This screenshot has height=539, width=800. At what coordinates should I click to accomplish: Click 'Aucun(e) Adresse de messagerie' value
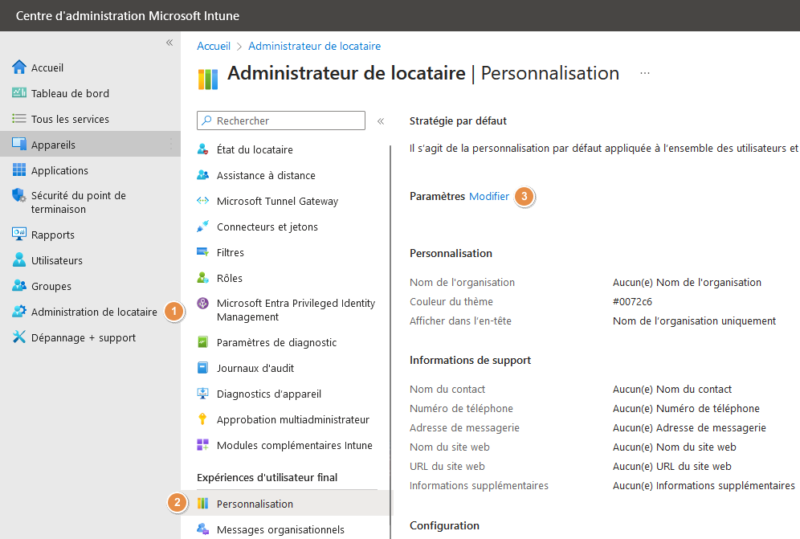(689, 428)
